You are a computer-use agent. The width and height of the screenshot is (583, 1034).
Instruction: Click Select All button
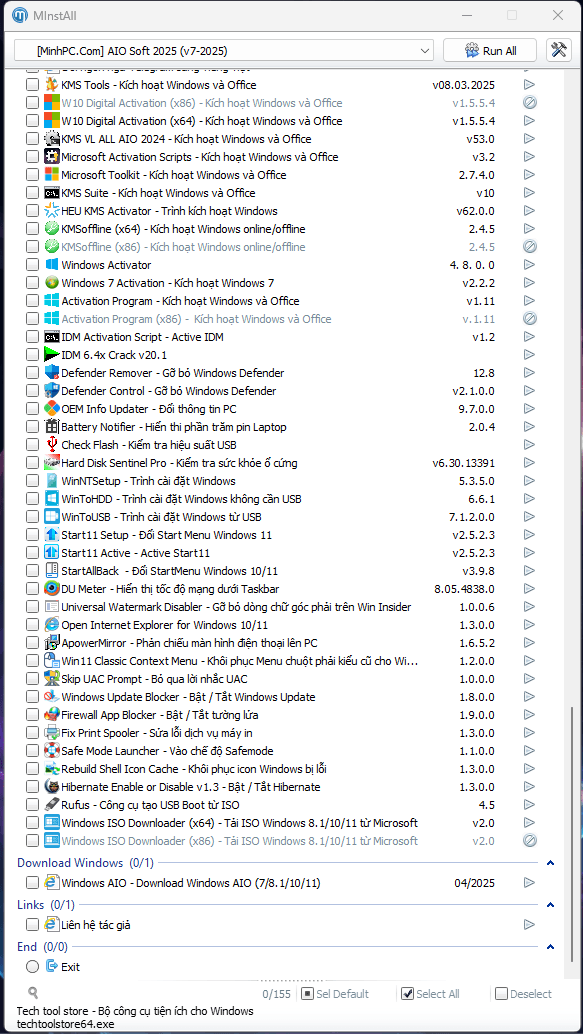(x=431, y=994)
